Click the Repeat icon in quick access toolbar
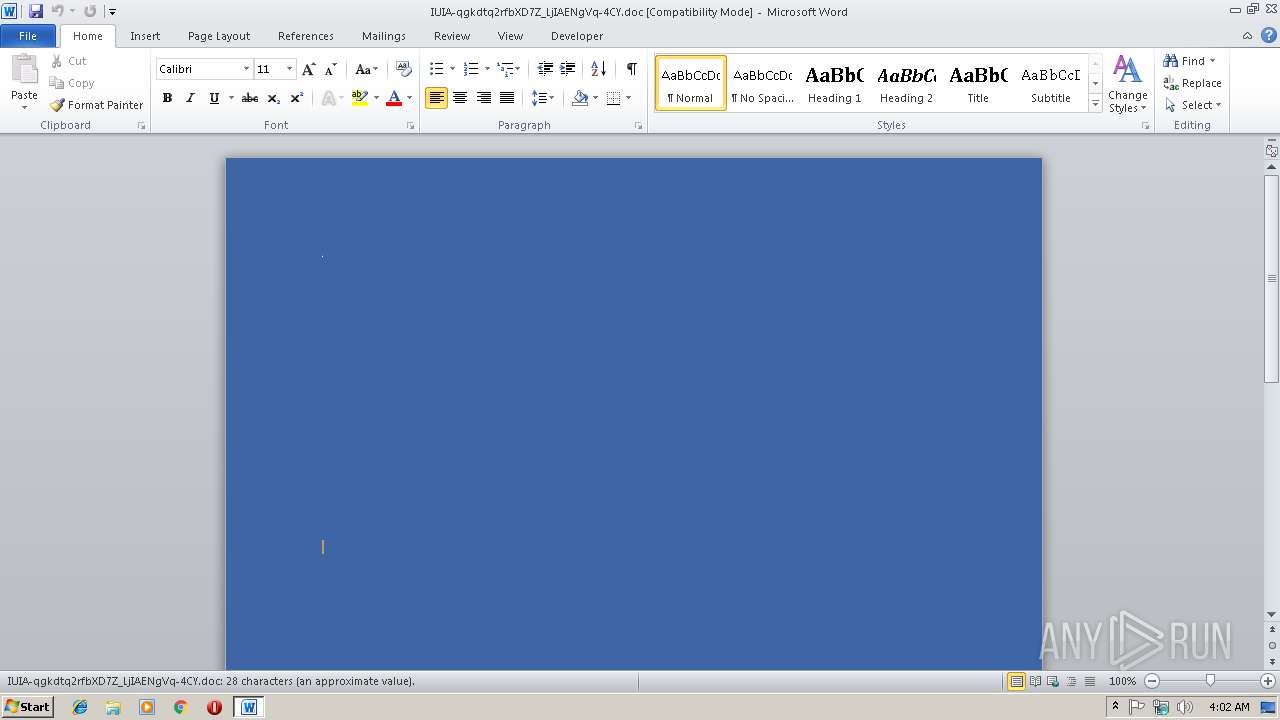Image resolution: width=1280 pixels, height=720 pixels. (90, 11)
